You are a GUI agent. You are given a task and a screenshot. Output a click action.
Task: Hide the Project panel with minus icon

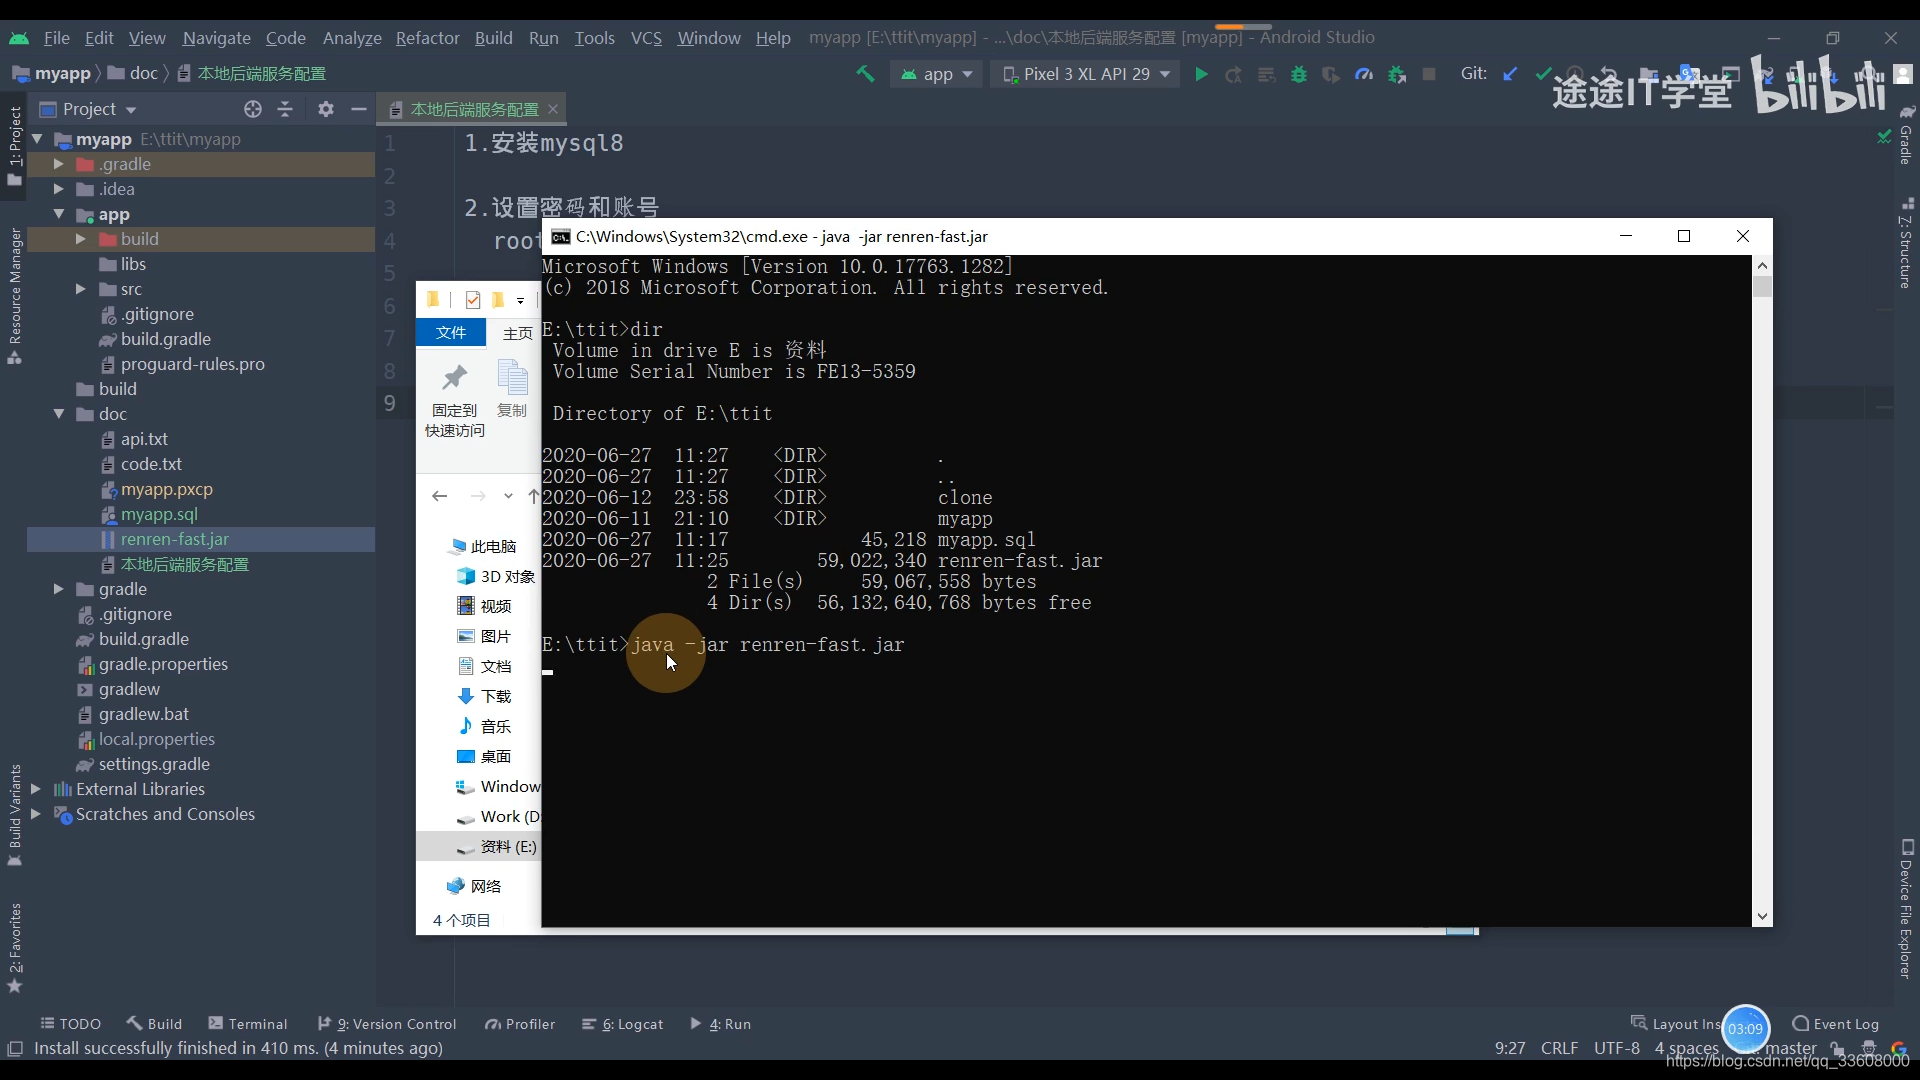coord(359,109)
